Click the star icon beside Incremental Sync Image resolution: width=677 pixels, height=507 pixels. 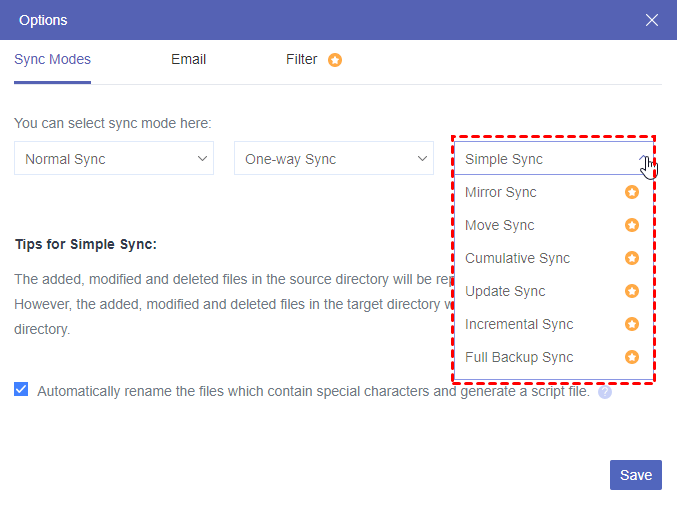631,324
